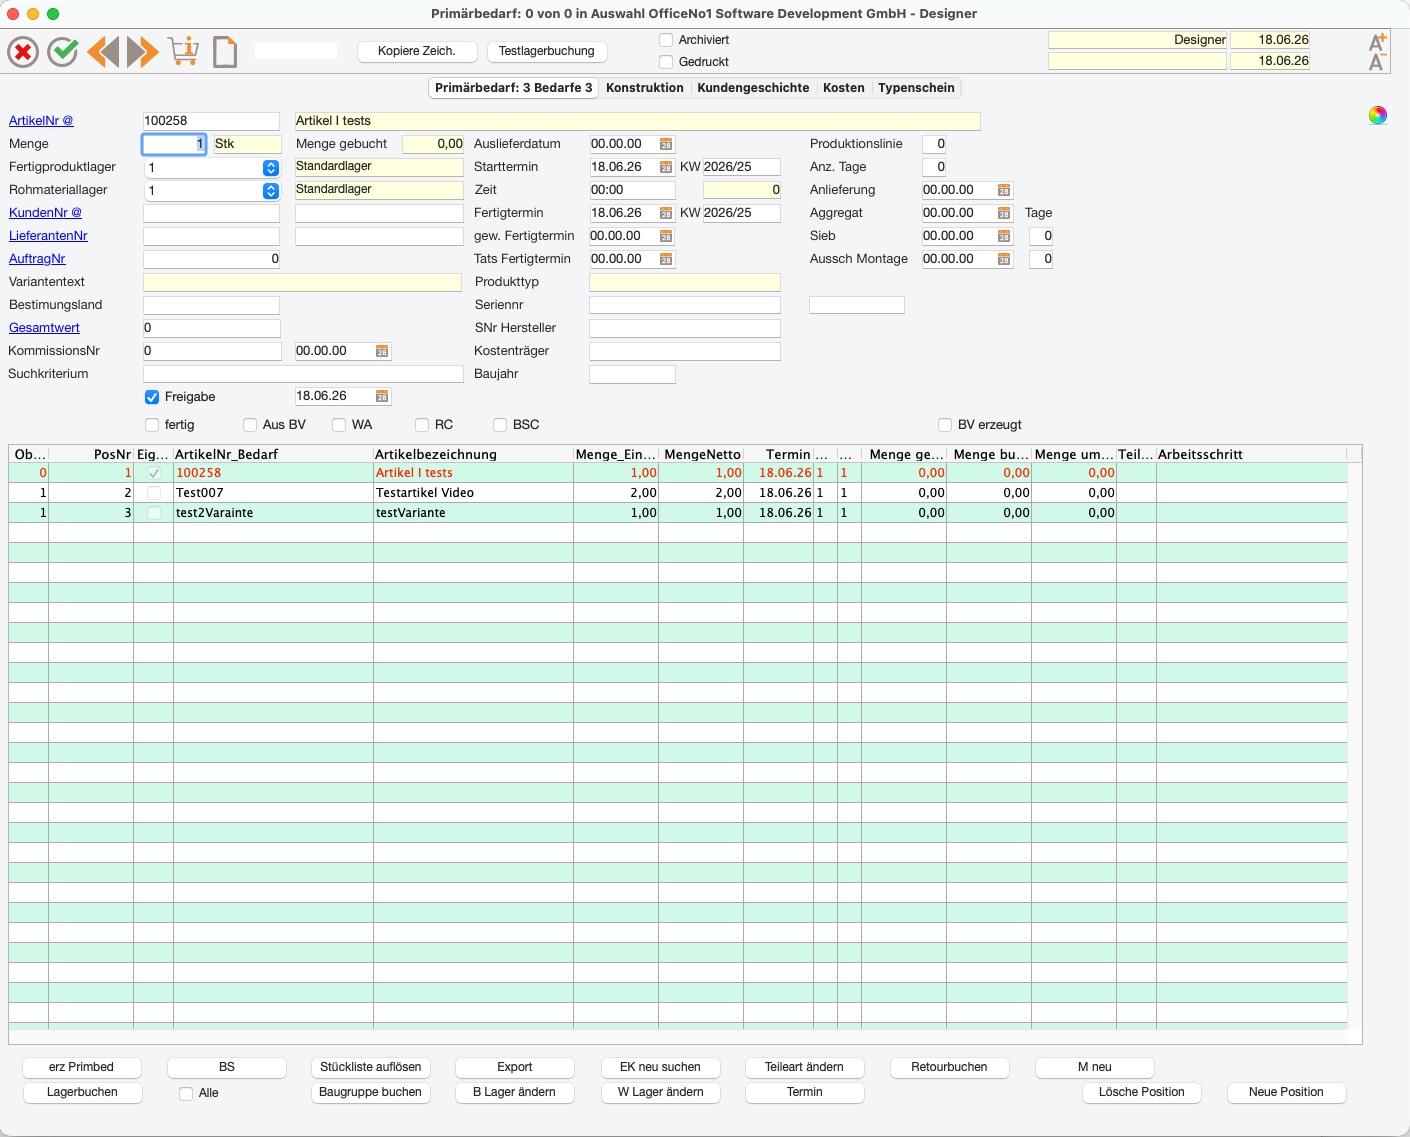Go to previous record with left arrow

(x=103, y=51)
